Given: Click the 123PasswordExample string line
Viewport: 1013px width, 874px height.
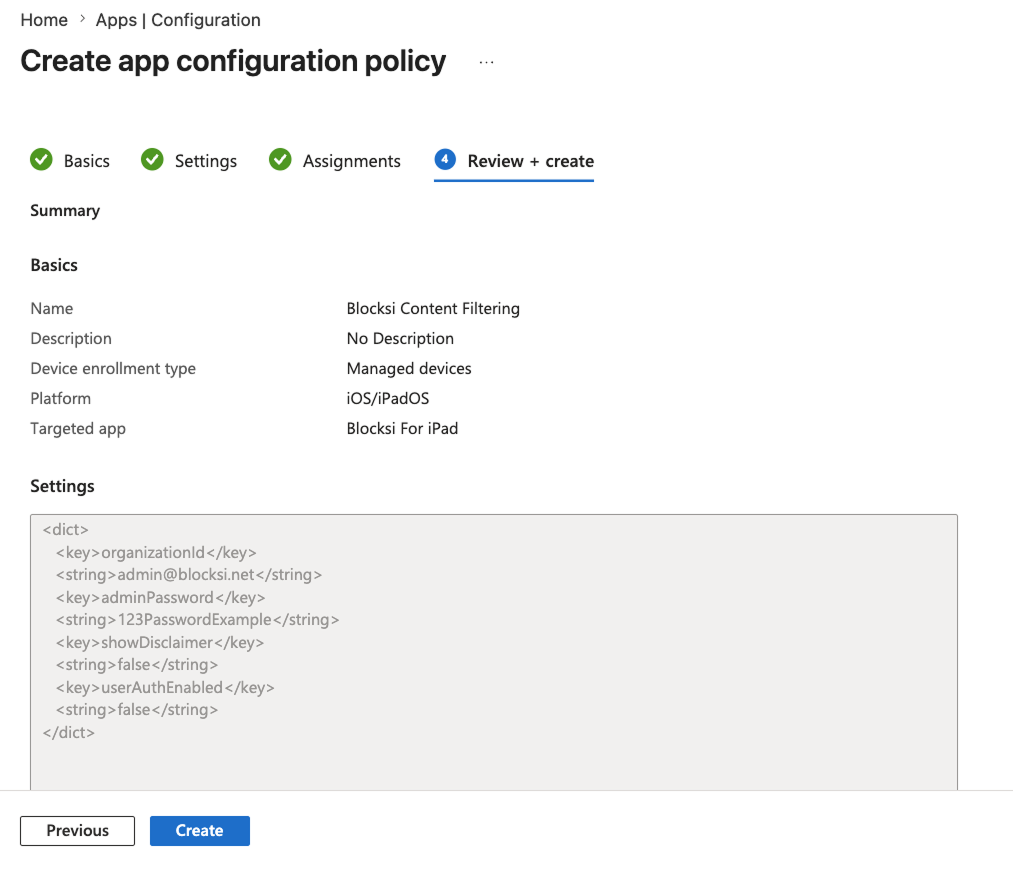Looking at the screenshot, I should tap(197, 619).
